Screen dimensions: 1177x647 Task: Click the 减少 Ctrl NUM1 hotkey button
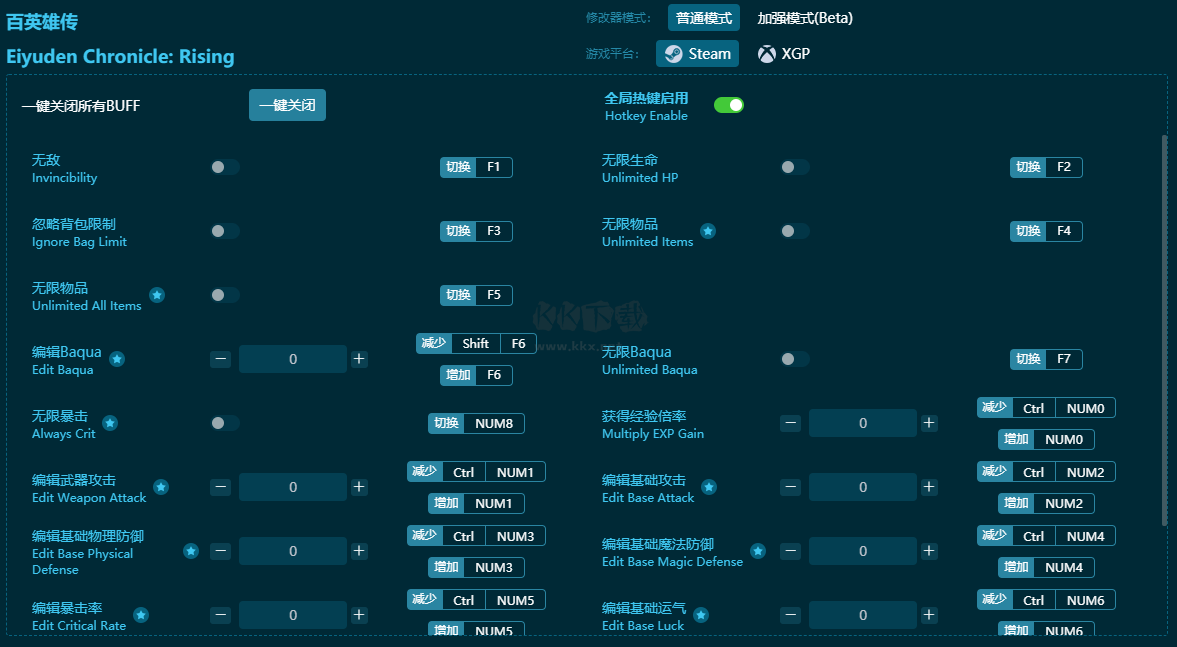[x=477, y=471]
